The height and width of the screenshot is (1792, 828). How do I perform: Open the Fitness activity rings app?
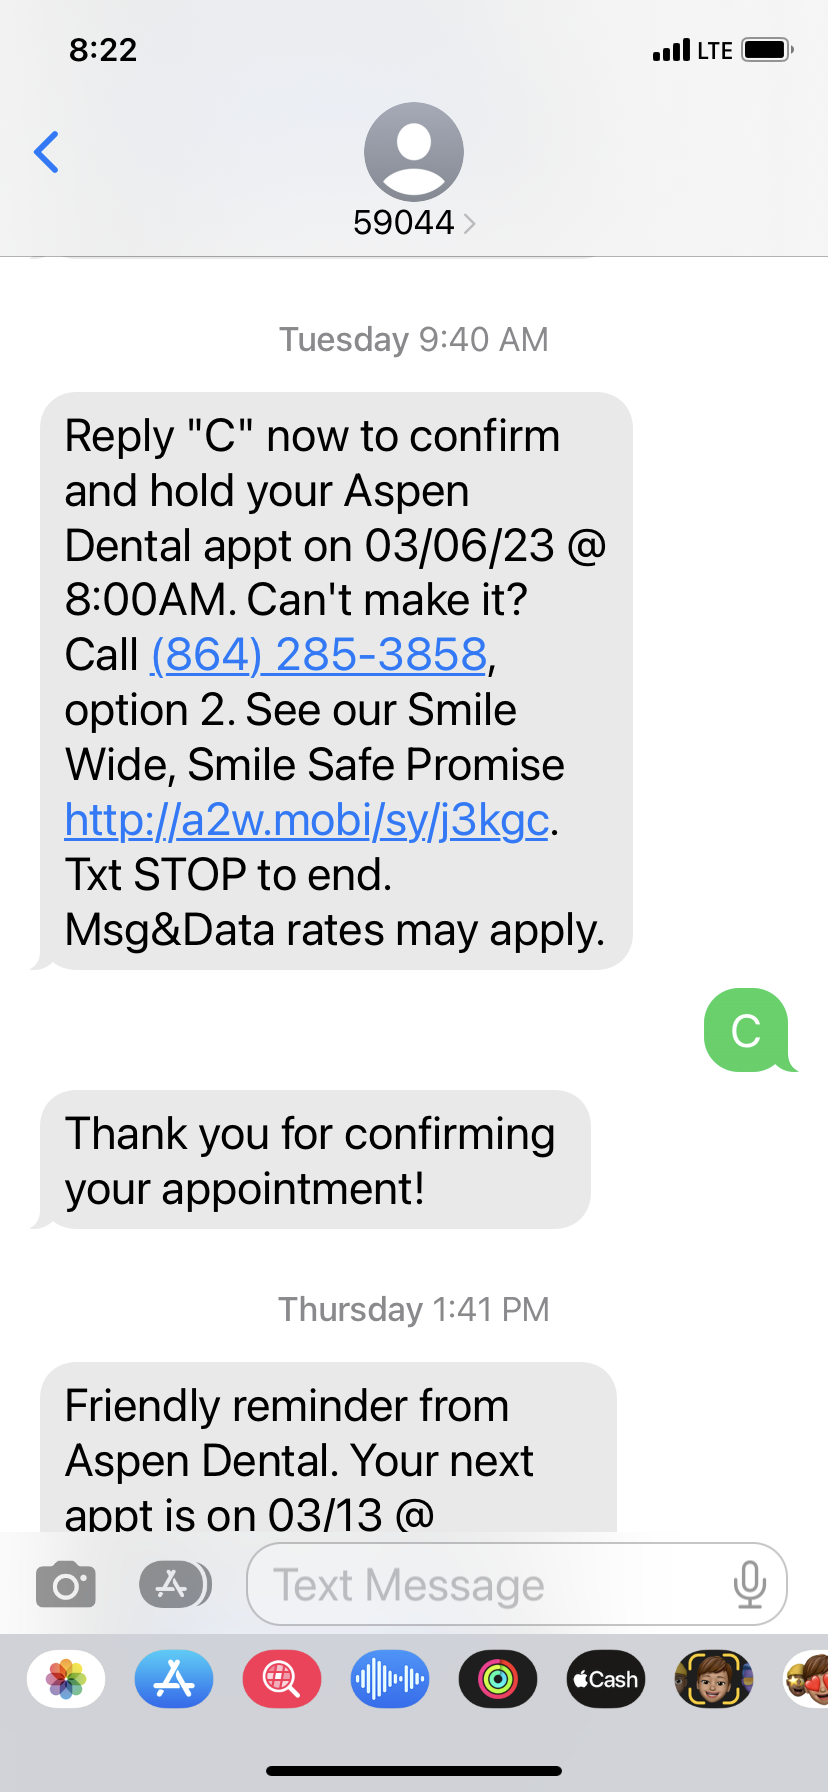click(x=498, y=1679)
